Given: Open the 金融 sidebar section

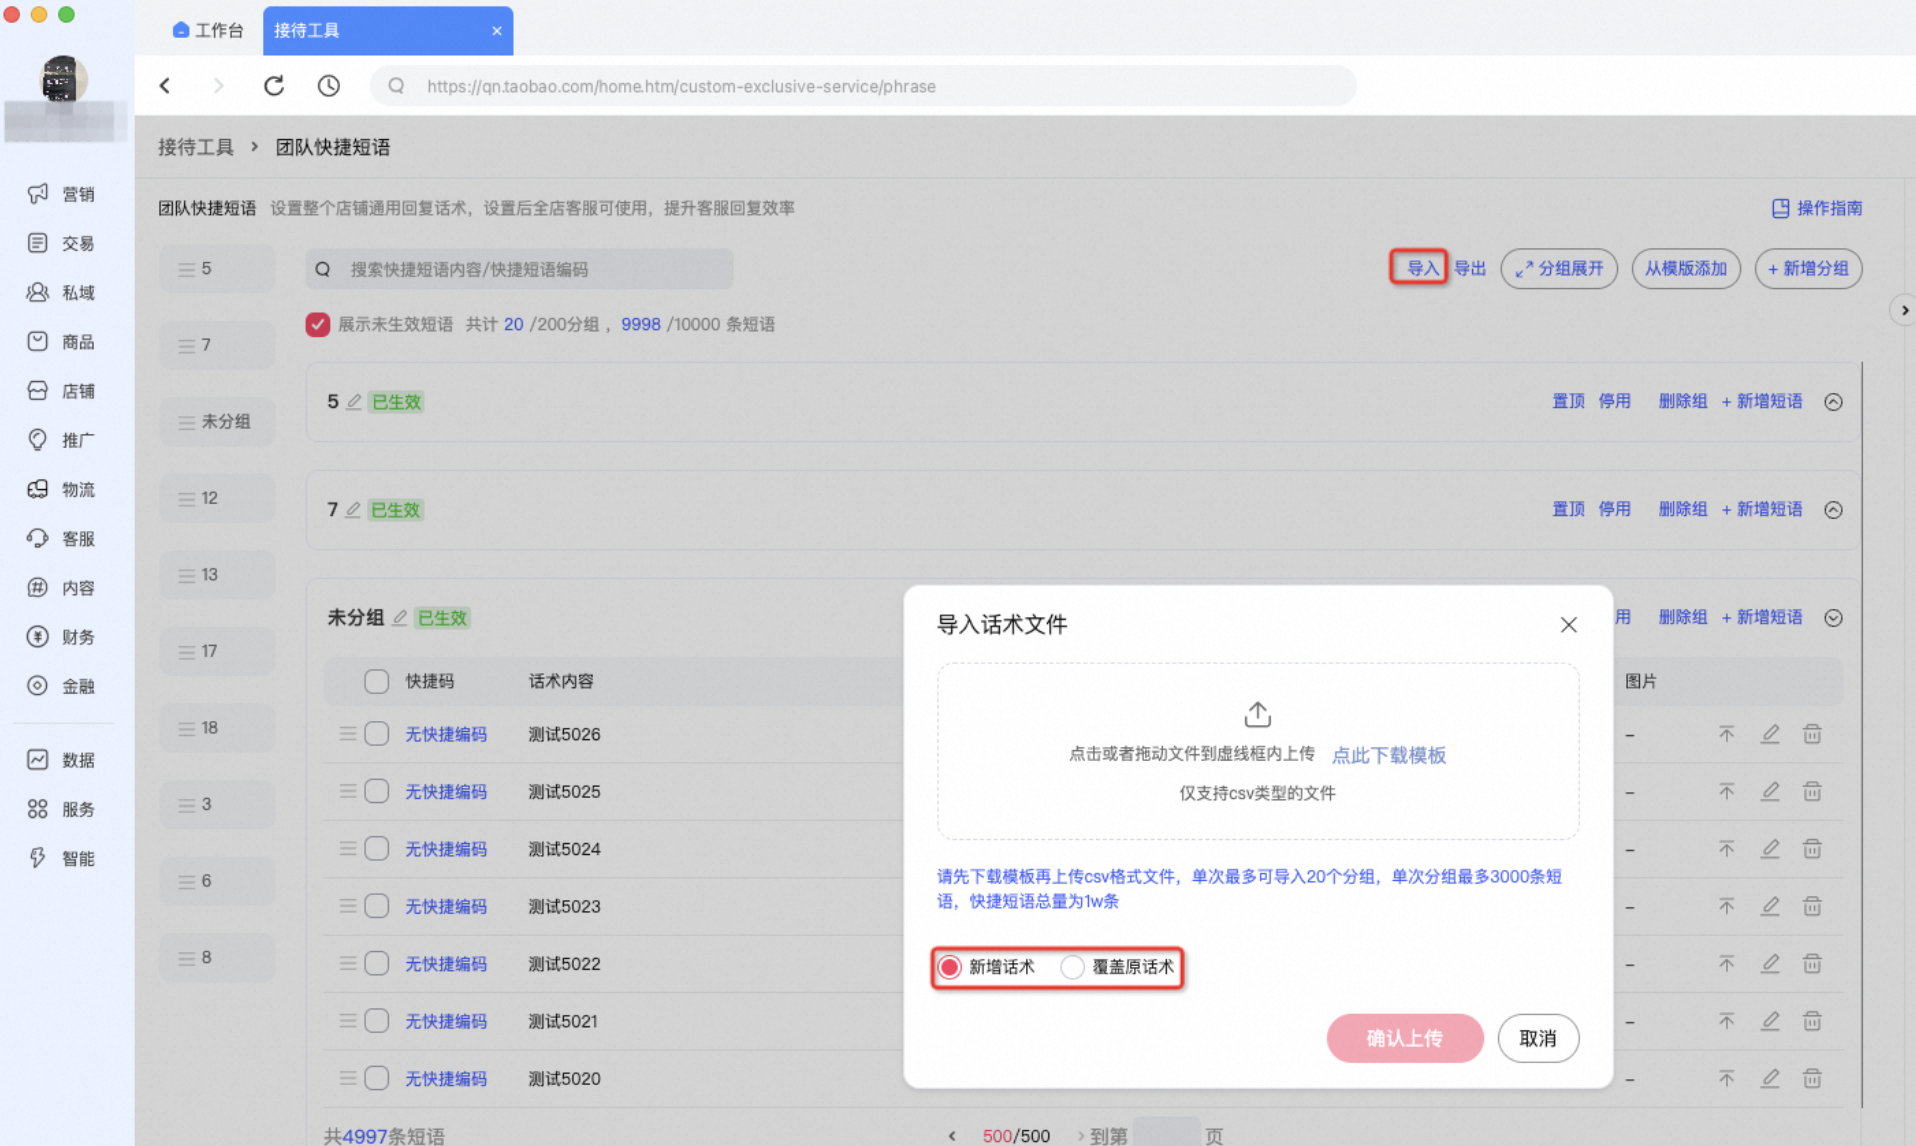Looking at the screenshot, I should tap(62, 686).
